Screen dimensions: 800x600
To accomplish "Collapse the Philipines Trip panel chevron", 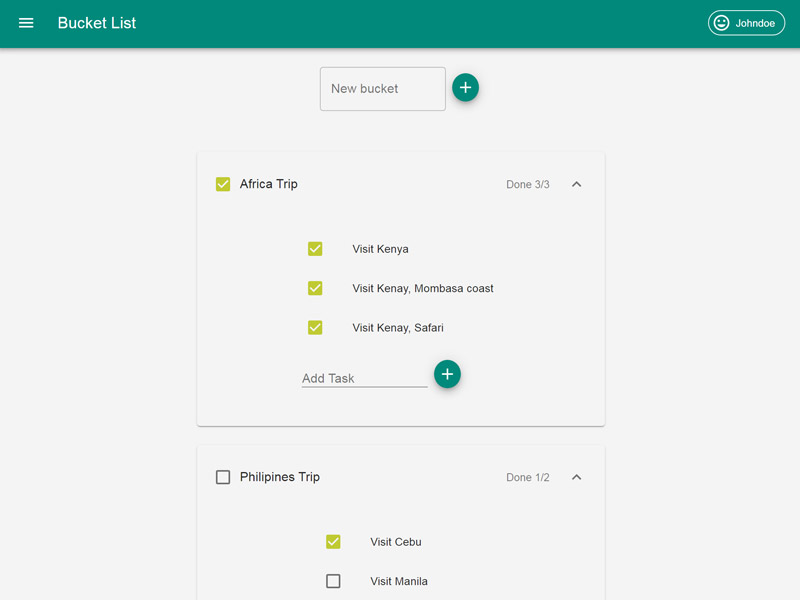I will [576, 477].
